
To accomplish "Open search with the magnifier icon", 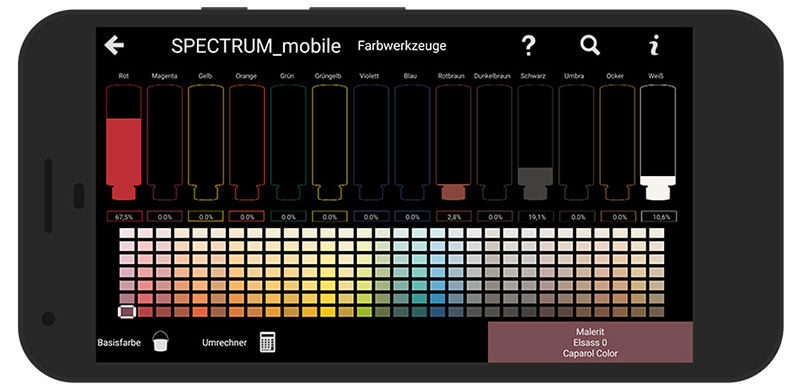I will (x=590, y=45).
